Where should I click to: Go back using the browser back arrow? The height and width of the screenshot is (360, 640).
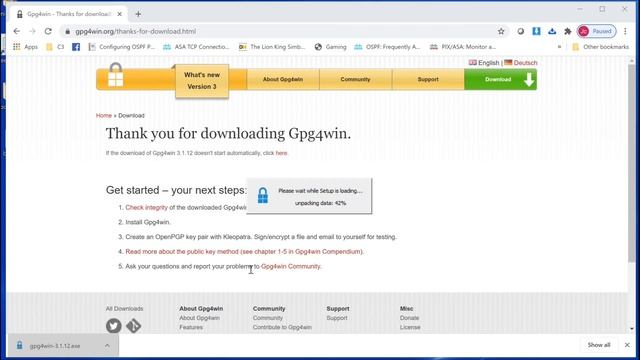pos(17,31)
